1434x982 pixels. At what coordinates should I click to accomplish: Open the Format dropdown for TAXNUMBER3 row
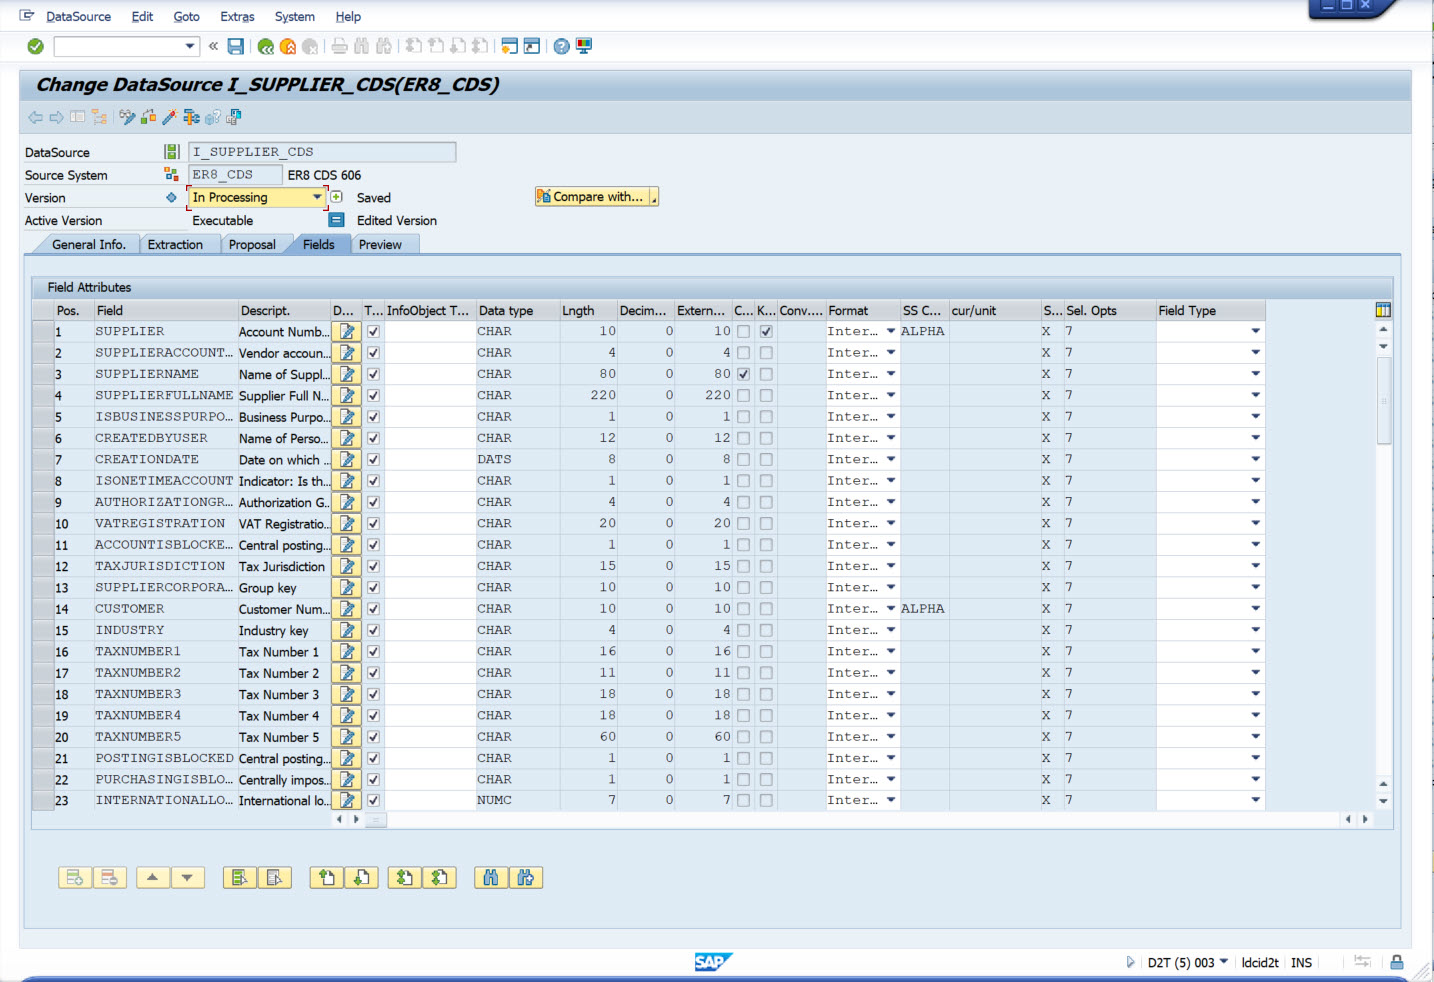(890, 694)
